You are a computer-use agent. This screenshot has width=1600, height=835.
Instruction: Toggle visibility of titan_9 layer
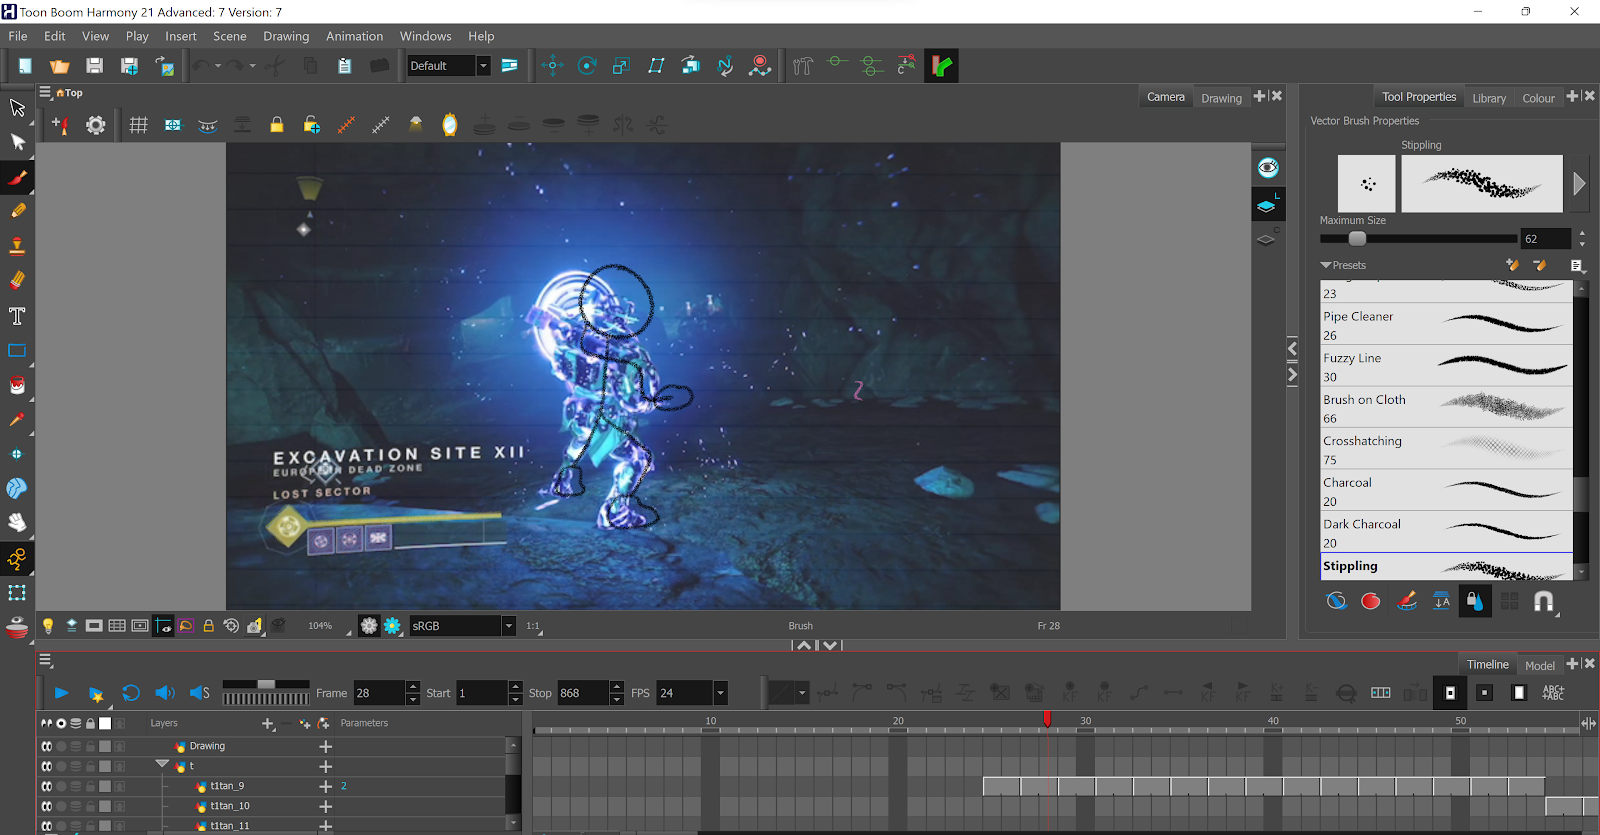[x=46, y=786]
